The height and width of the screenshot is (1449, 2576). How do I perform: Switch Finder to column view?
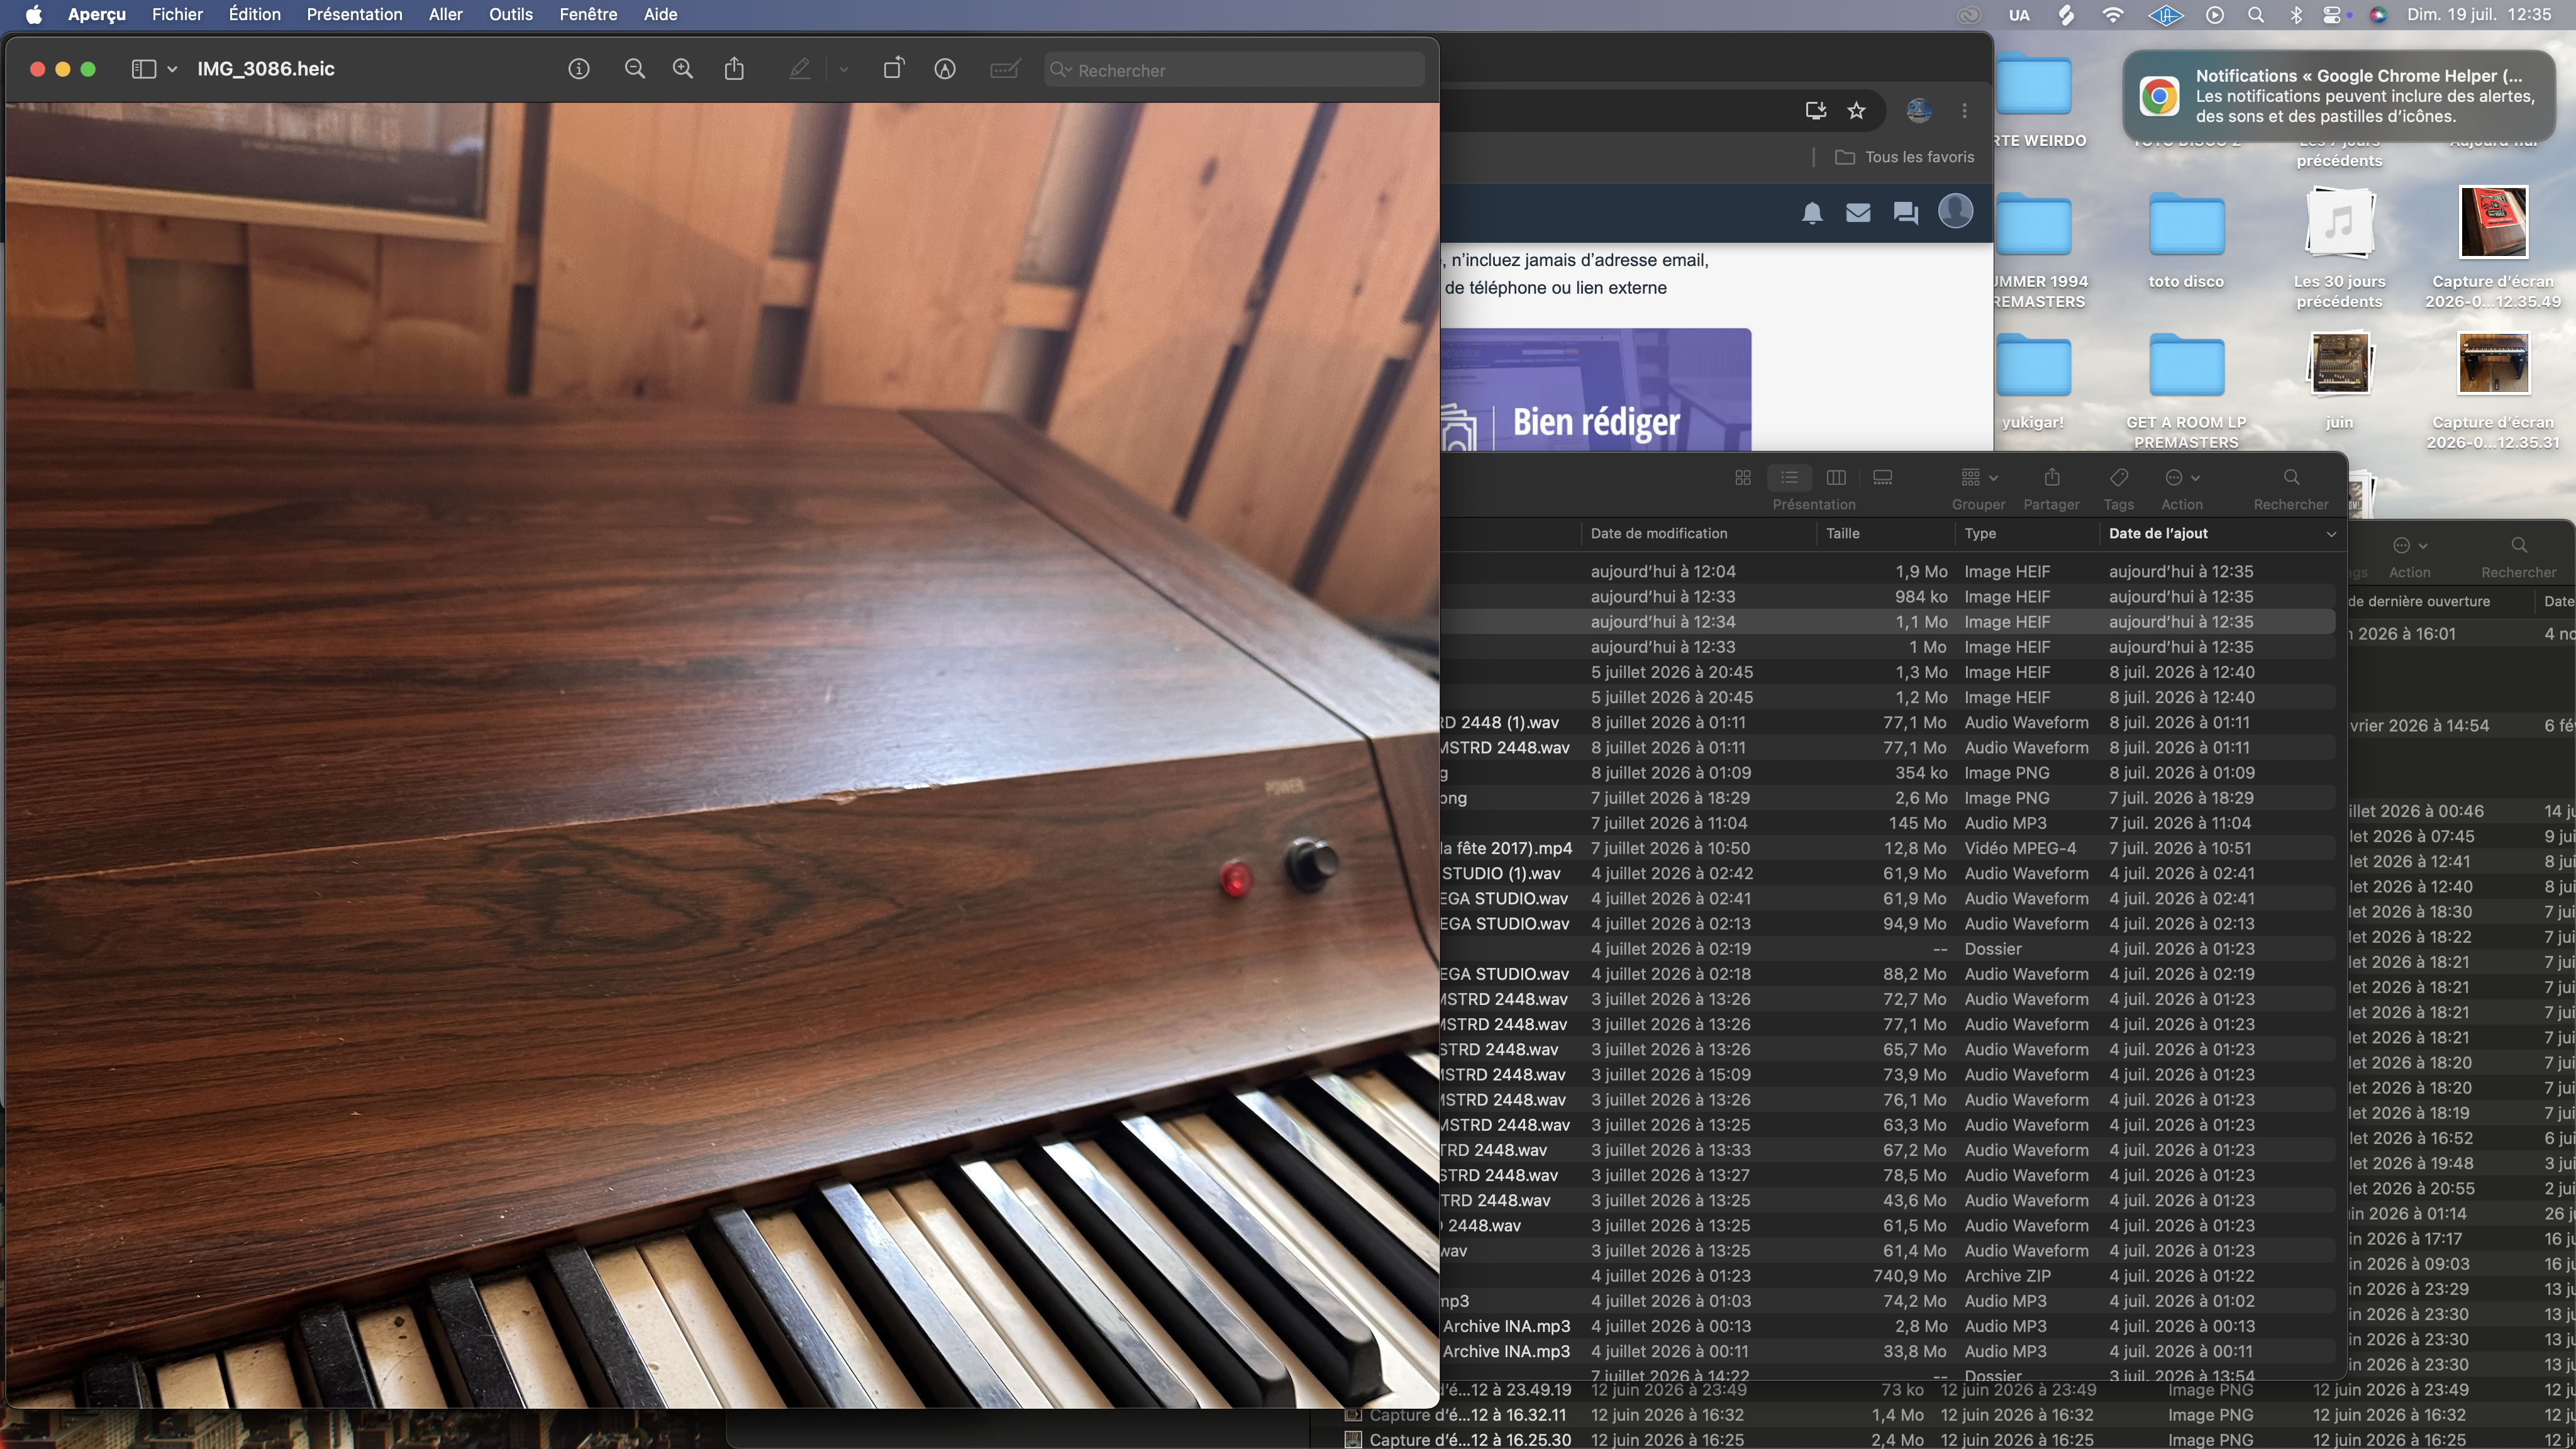[x=1836, y=478]
